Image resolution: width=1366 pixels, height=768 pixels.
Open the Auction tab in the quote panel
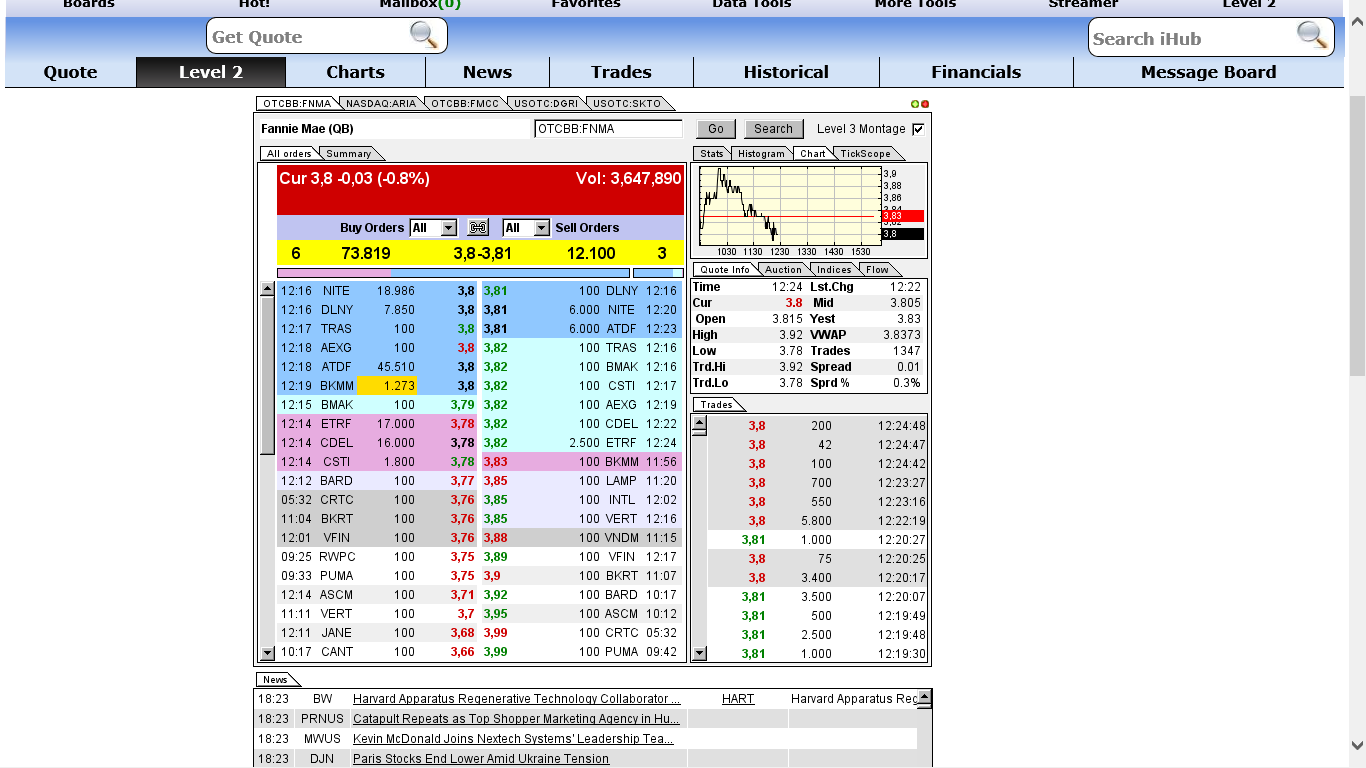782,269
